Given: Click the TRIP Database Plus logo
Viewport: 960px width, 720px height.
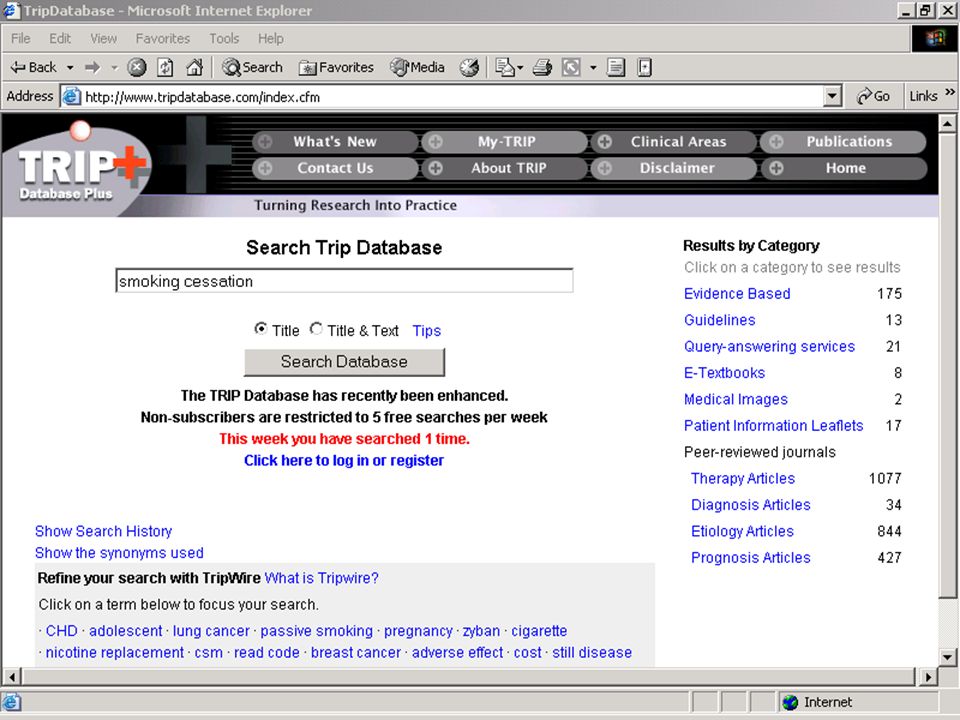Looking at the screenshot, I should [x=78, y=168].
